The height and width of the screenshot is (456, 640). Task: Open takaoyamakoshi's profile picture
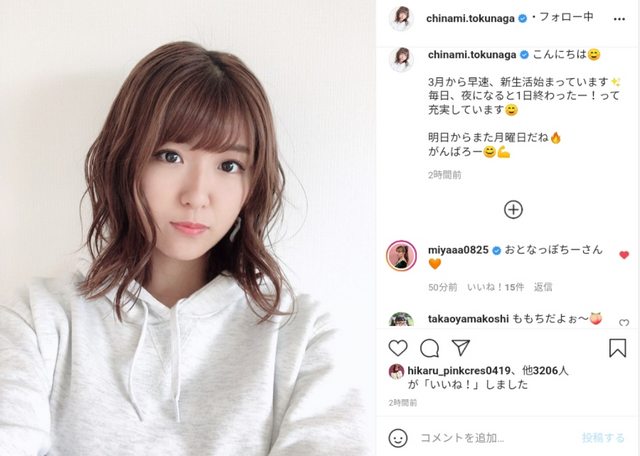tap(401, 319)
